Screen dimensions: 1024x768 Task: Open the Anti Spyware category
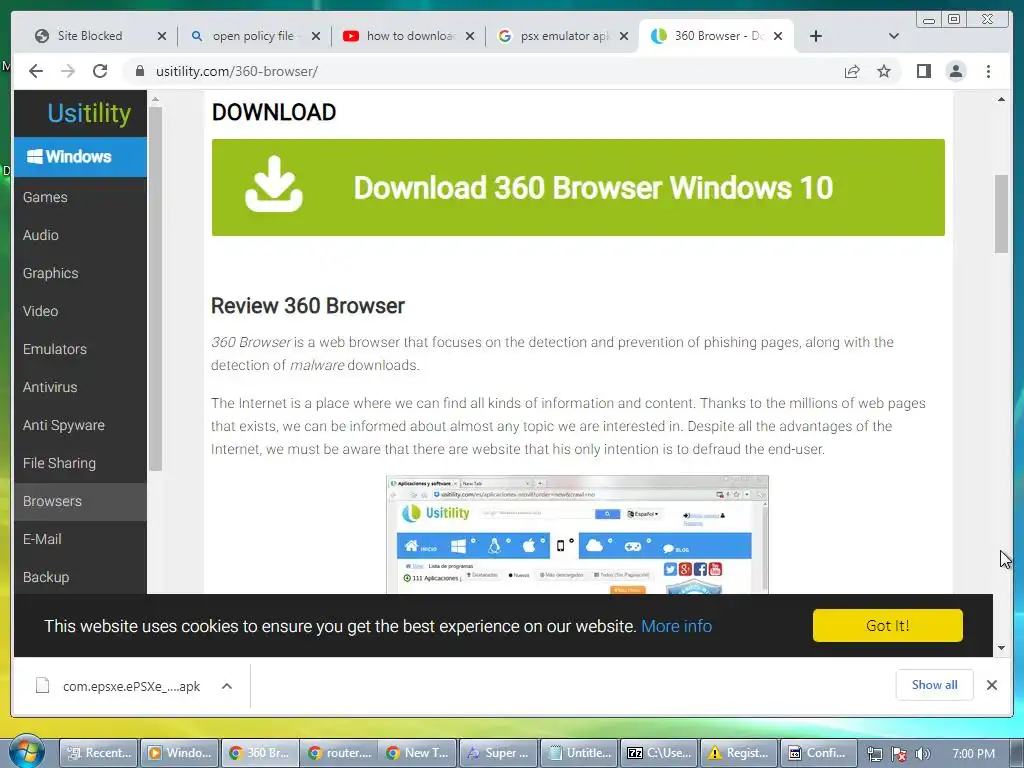click(80, 425)
